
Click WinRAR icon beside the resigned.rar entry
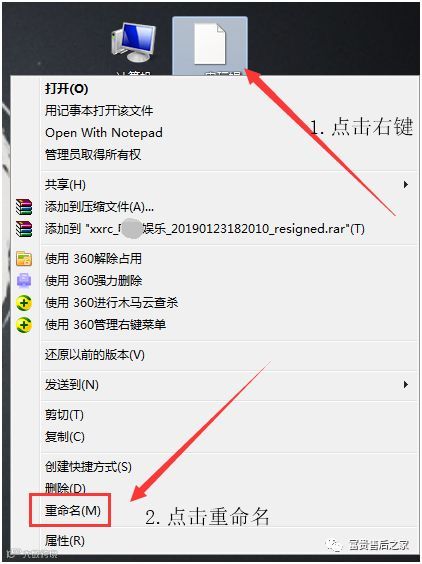(24, 229)
